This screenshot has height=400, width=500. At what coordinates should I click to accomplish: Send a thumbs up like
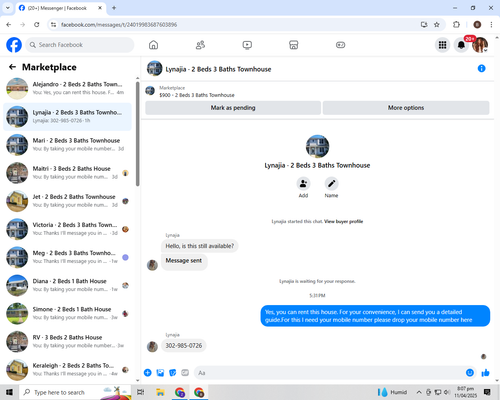(485, 373)
